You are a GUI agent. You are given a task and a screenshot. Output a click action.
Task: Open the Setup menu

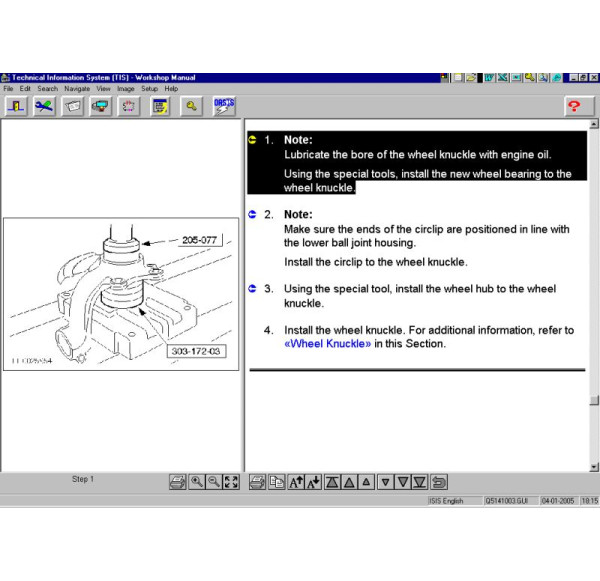pos(149,89)
